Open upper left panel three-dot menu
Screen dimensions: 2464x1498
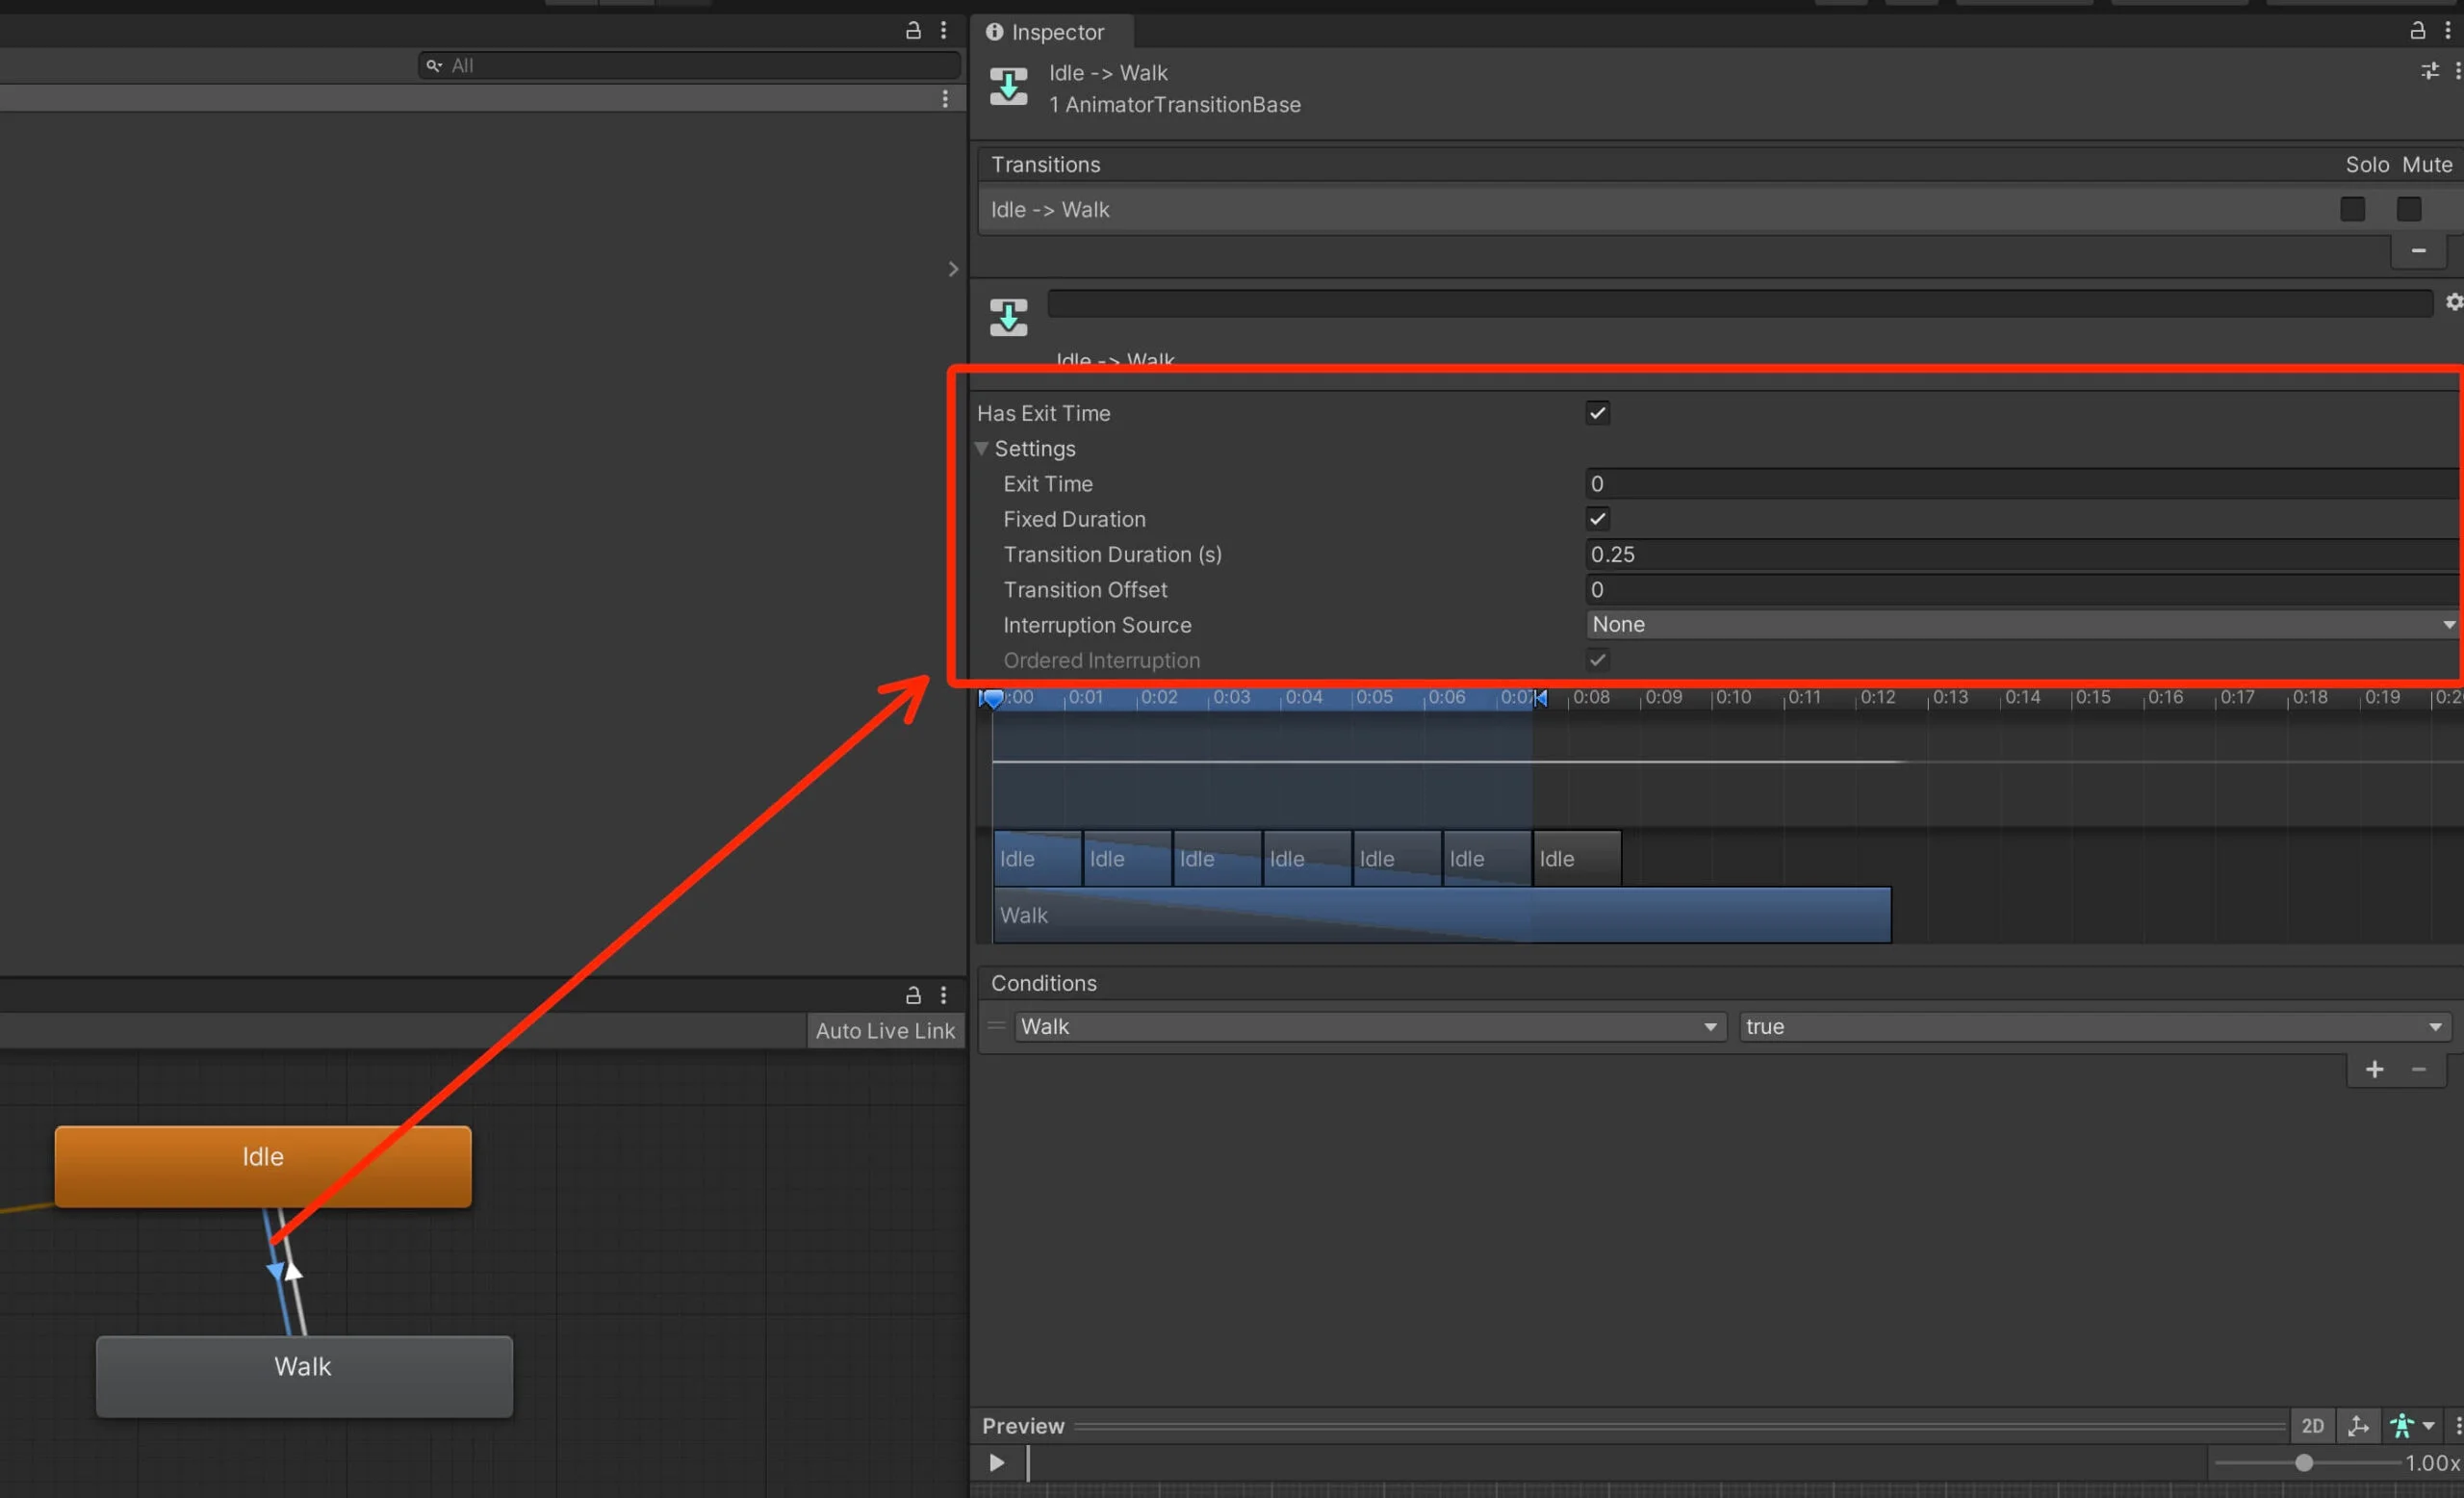tap(943, 31)
